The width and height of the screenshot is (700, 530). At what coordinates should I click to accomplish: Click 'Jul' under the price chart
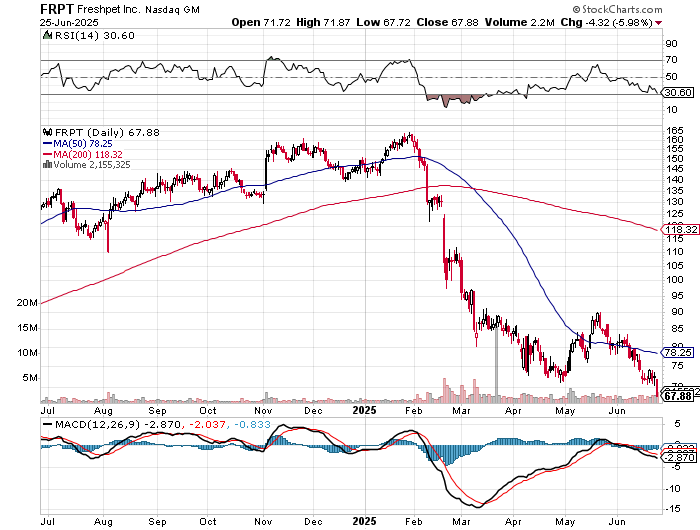(x=48, y=411)
